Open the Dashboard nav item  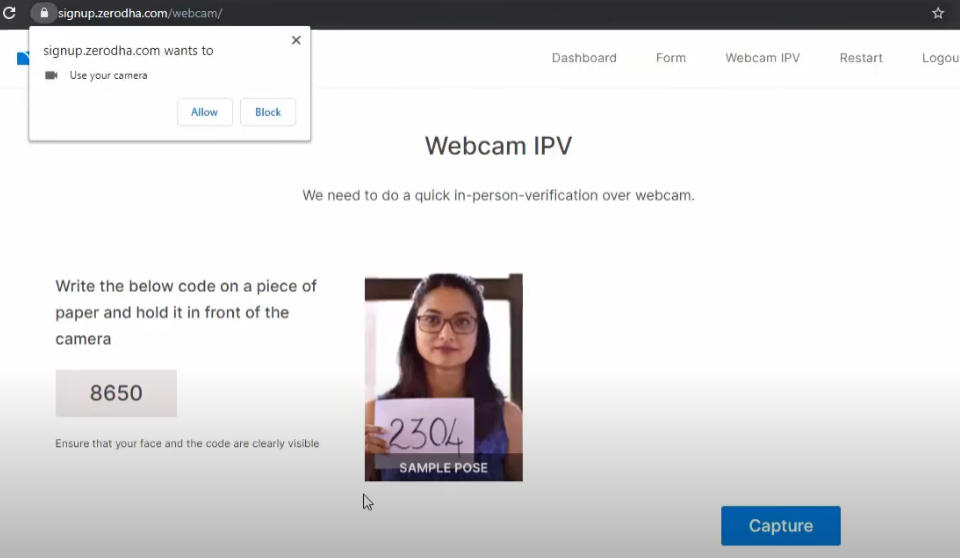tap(584, 58)
